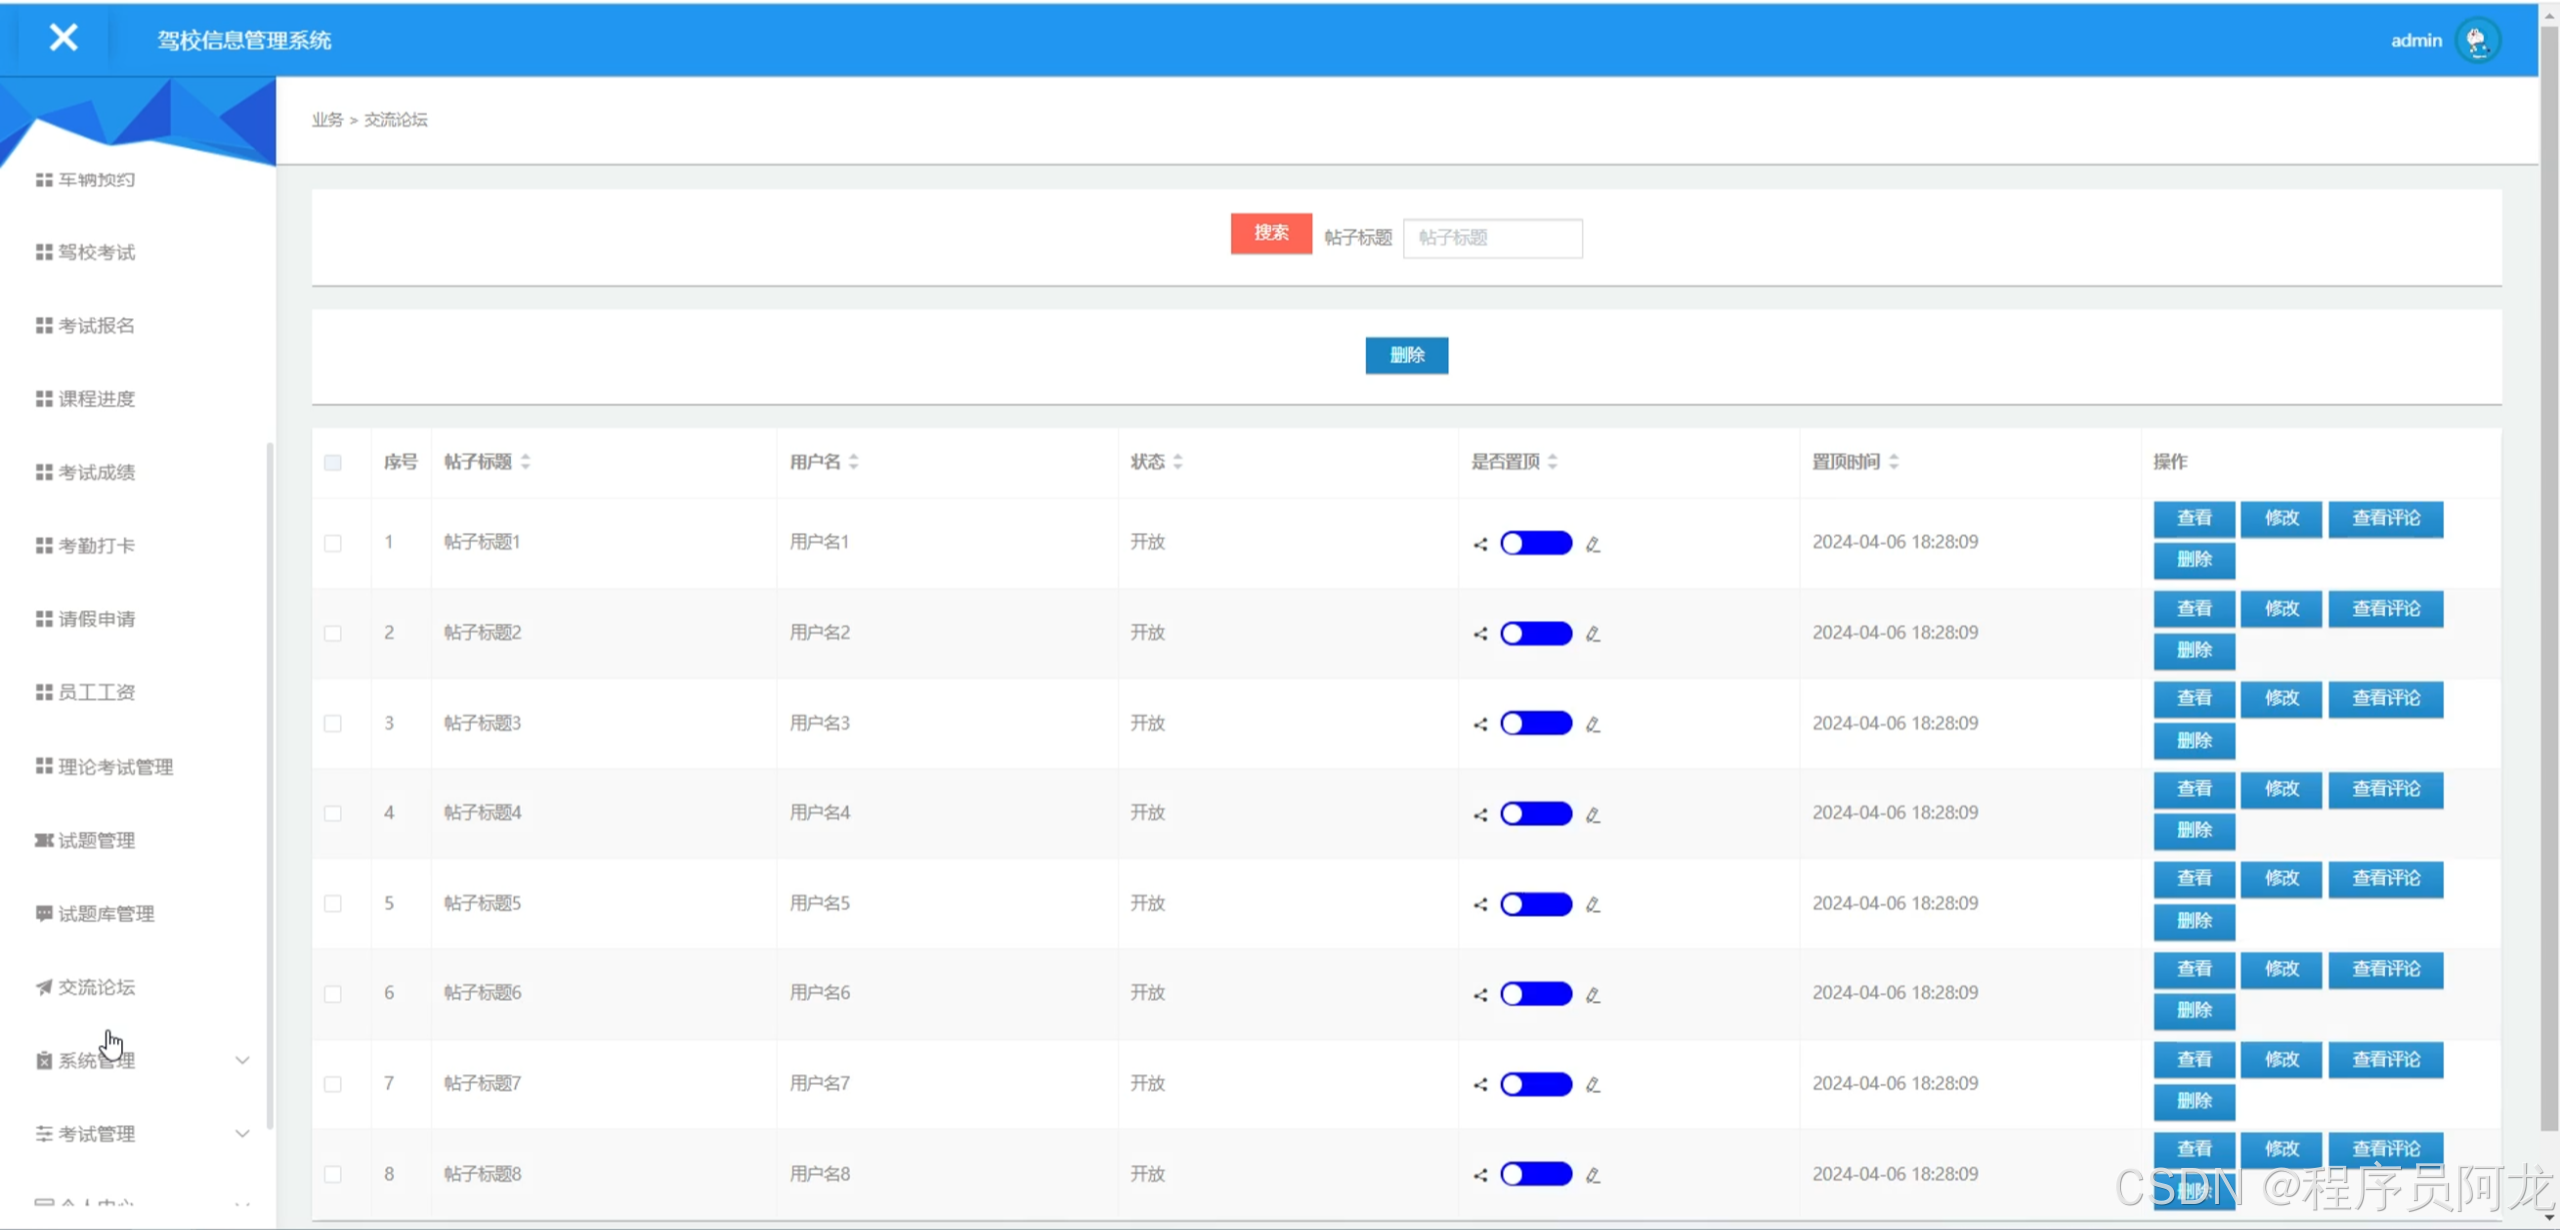Click sort arrows next to 帖子标题 header
Screen dimensions: 2560x1230
click(526, 462)
